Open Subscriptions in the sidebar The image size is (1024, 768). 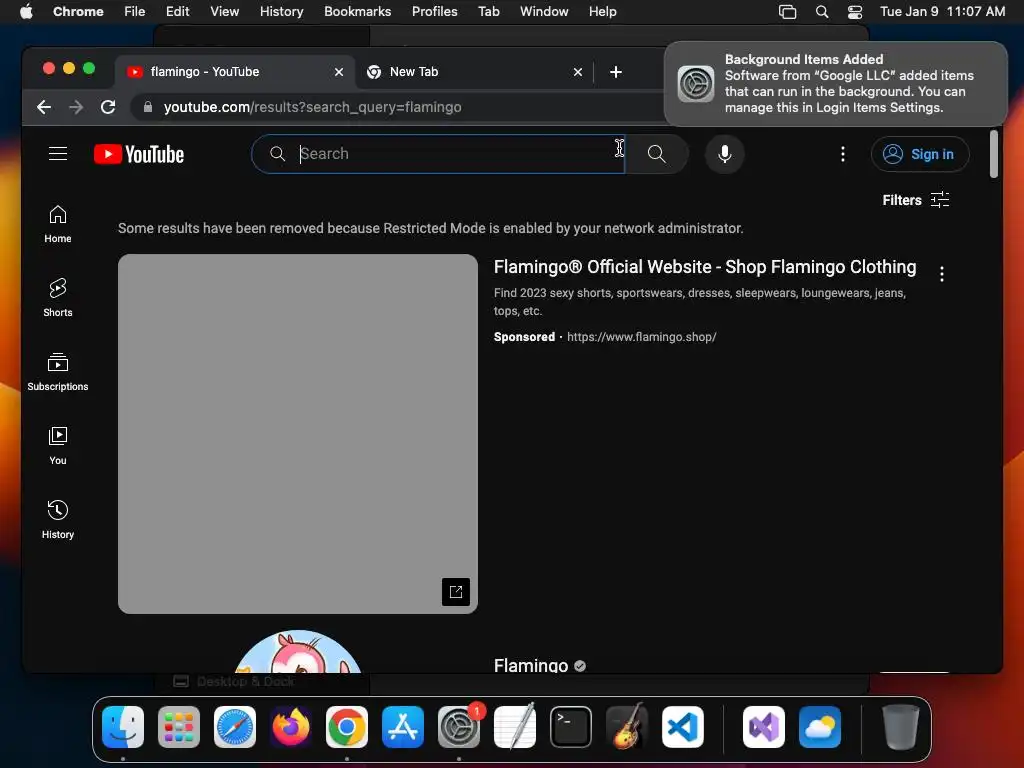pyautogui.click(x=58, y=372)
